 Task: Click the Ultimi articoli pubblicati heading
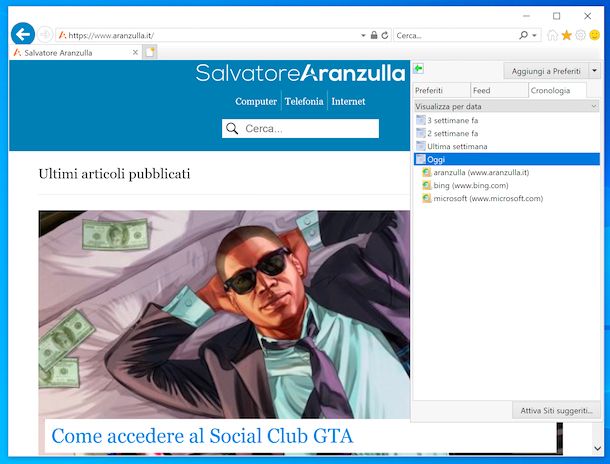coord(114,174)
